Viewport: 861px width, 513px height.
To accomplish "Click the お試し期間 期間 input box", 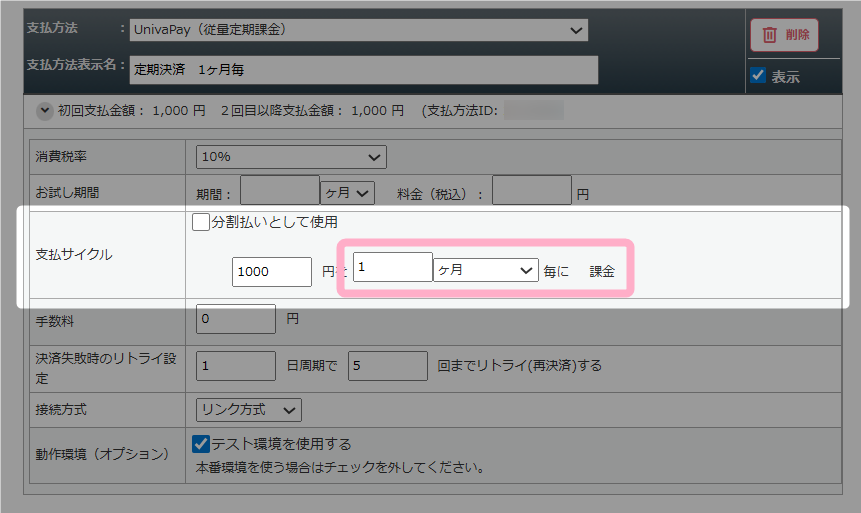I will coord(279,193).
